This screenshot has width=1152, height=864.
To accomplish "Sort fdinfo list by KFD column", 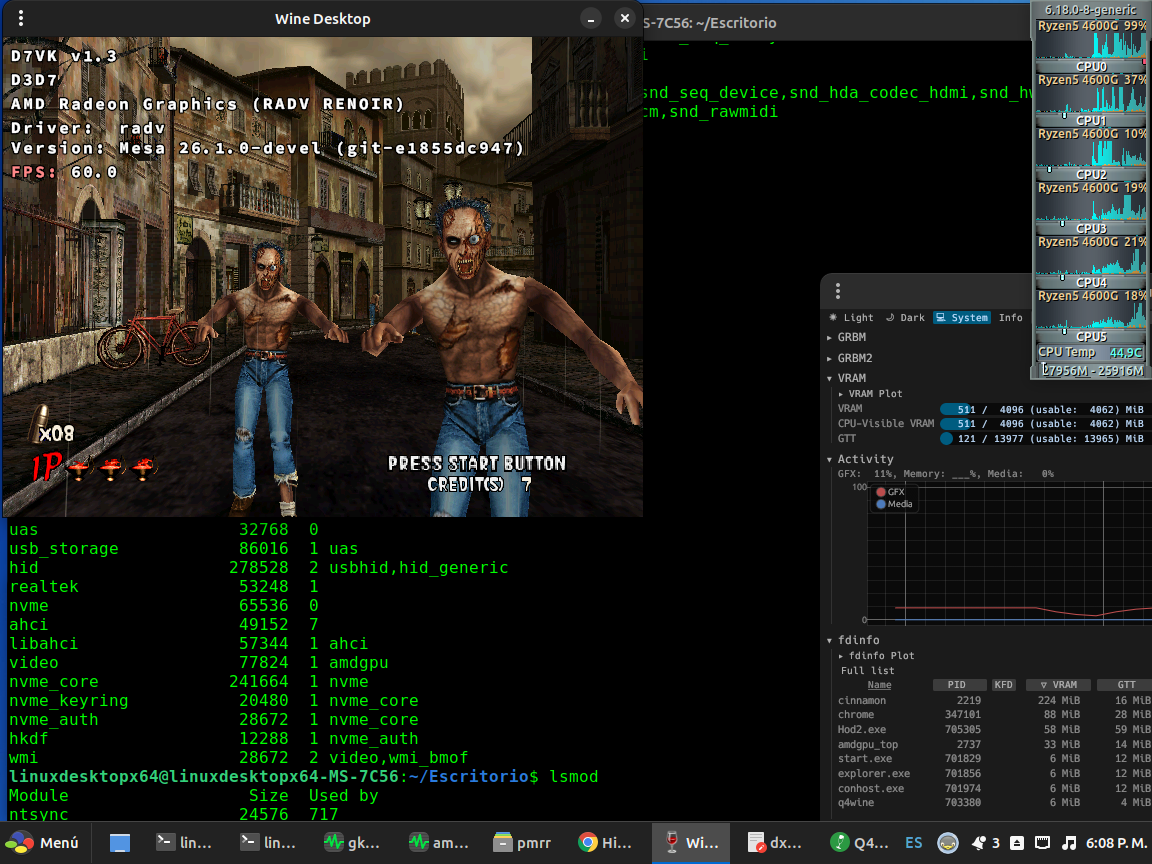I will 1003,685.
